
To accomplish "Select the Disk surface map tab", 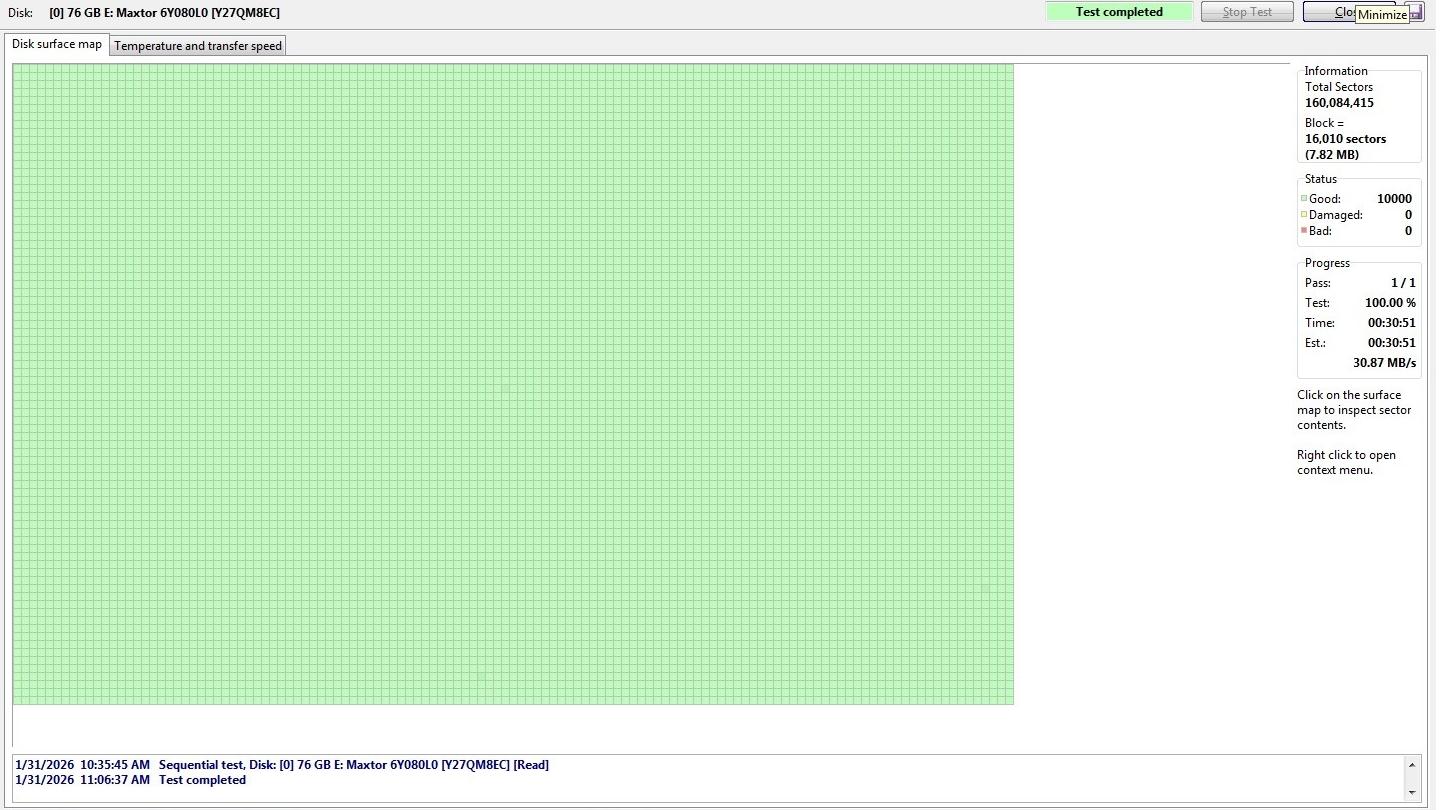I will [x=57, y=45].
